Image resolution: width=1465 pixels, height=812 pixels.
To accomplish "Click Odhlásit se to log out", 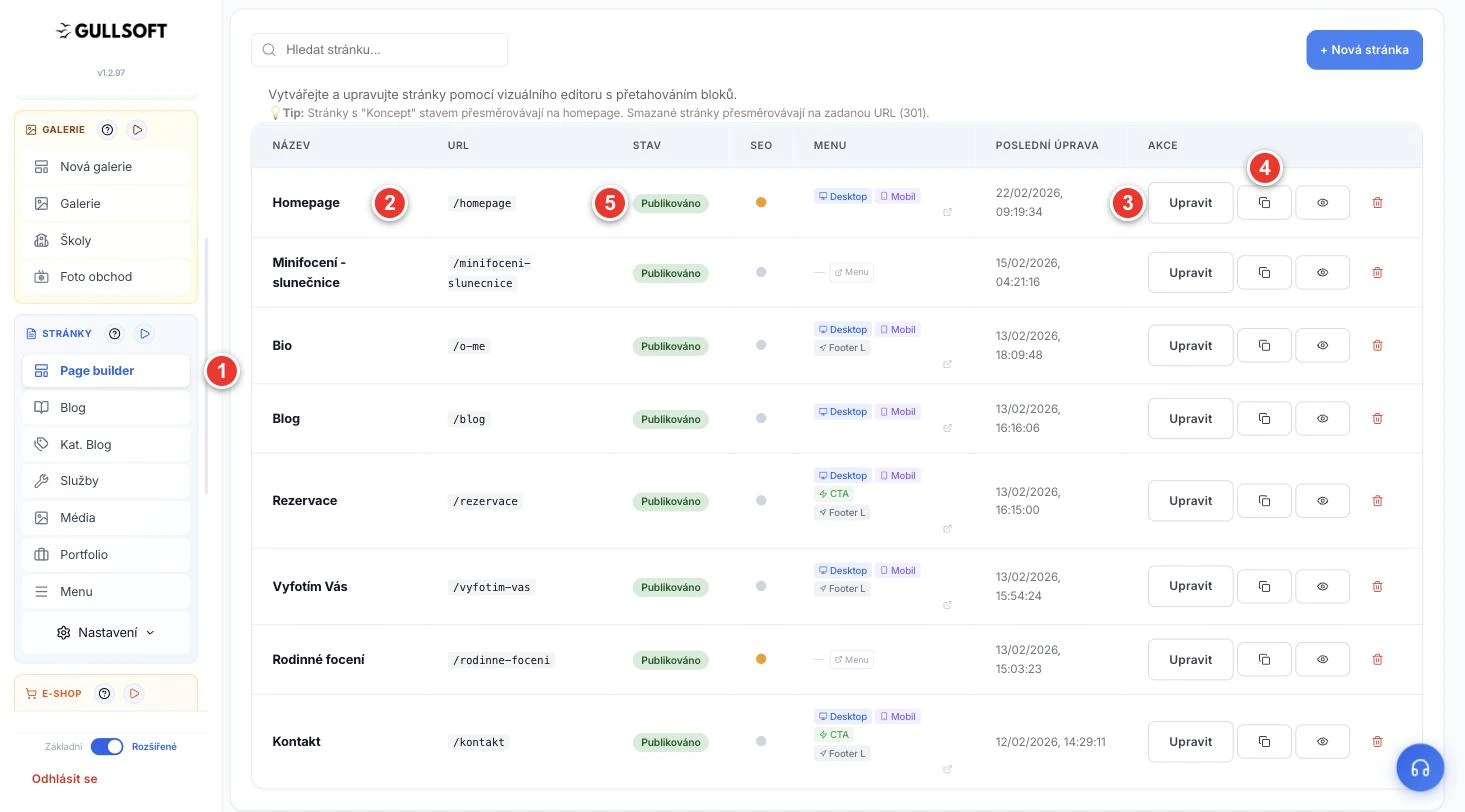I will coord(65,778).
